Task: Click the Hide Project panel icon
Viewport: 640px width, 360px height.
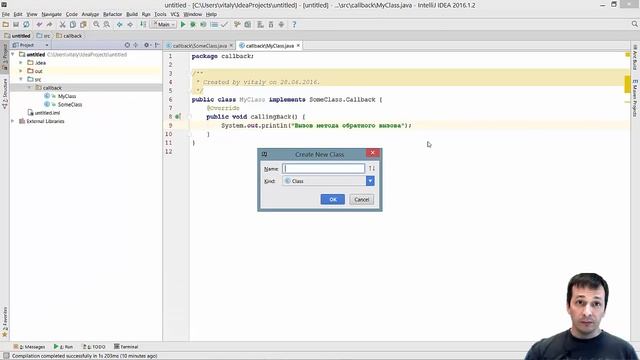Action: (x=157, y=45)
